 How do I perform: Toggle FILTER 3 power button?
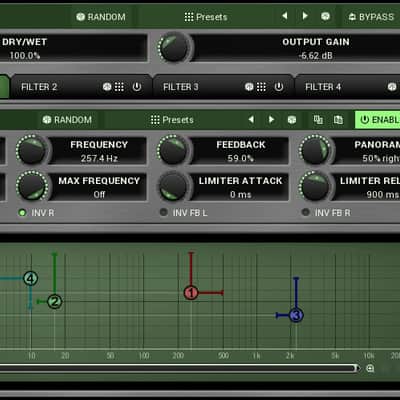point(279,87)
